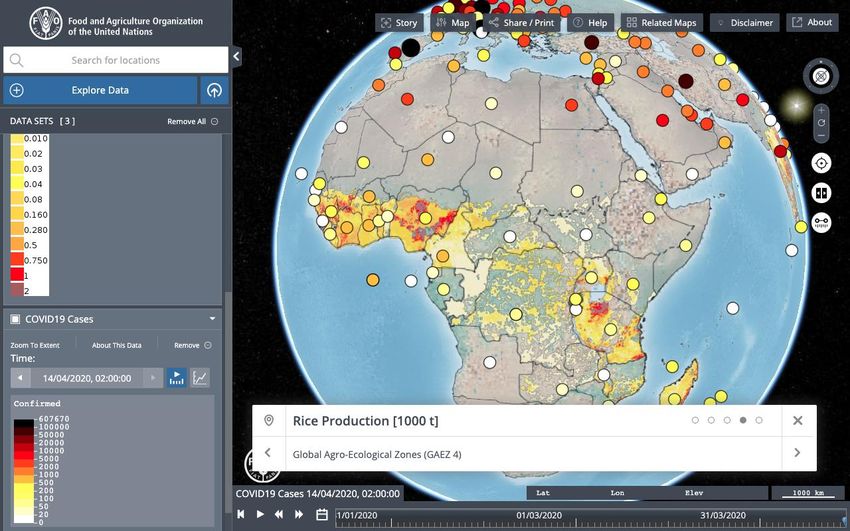Slow down timeline playback
850x531 pixels.
tap(279, 514)
